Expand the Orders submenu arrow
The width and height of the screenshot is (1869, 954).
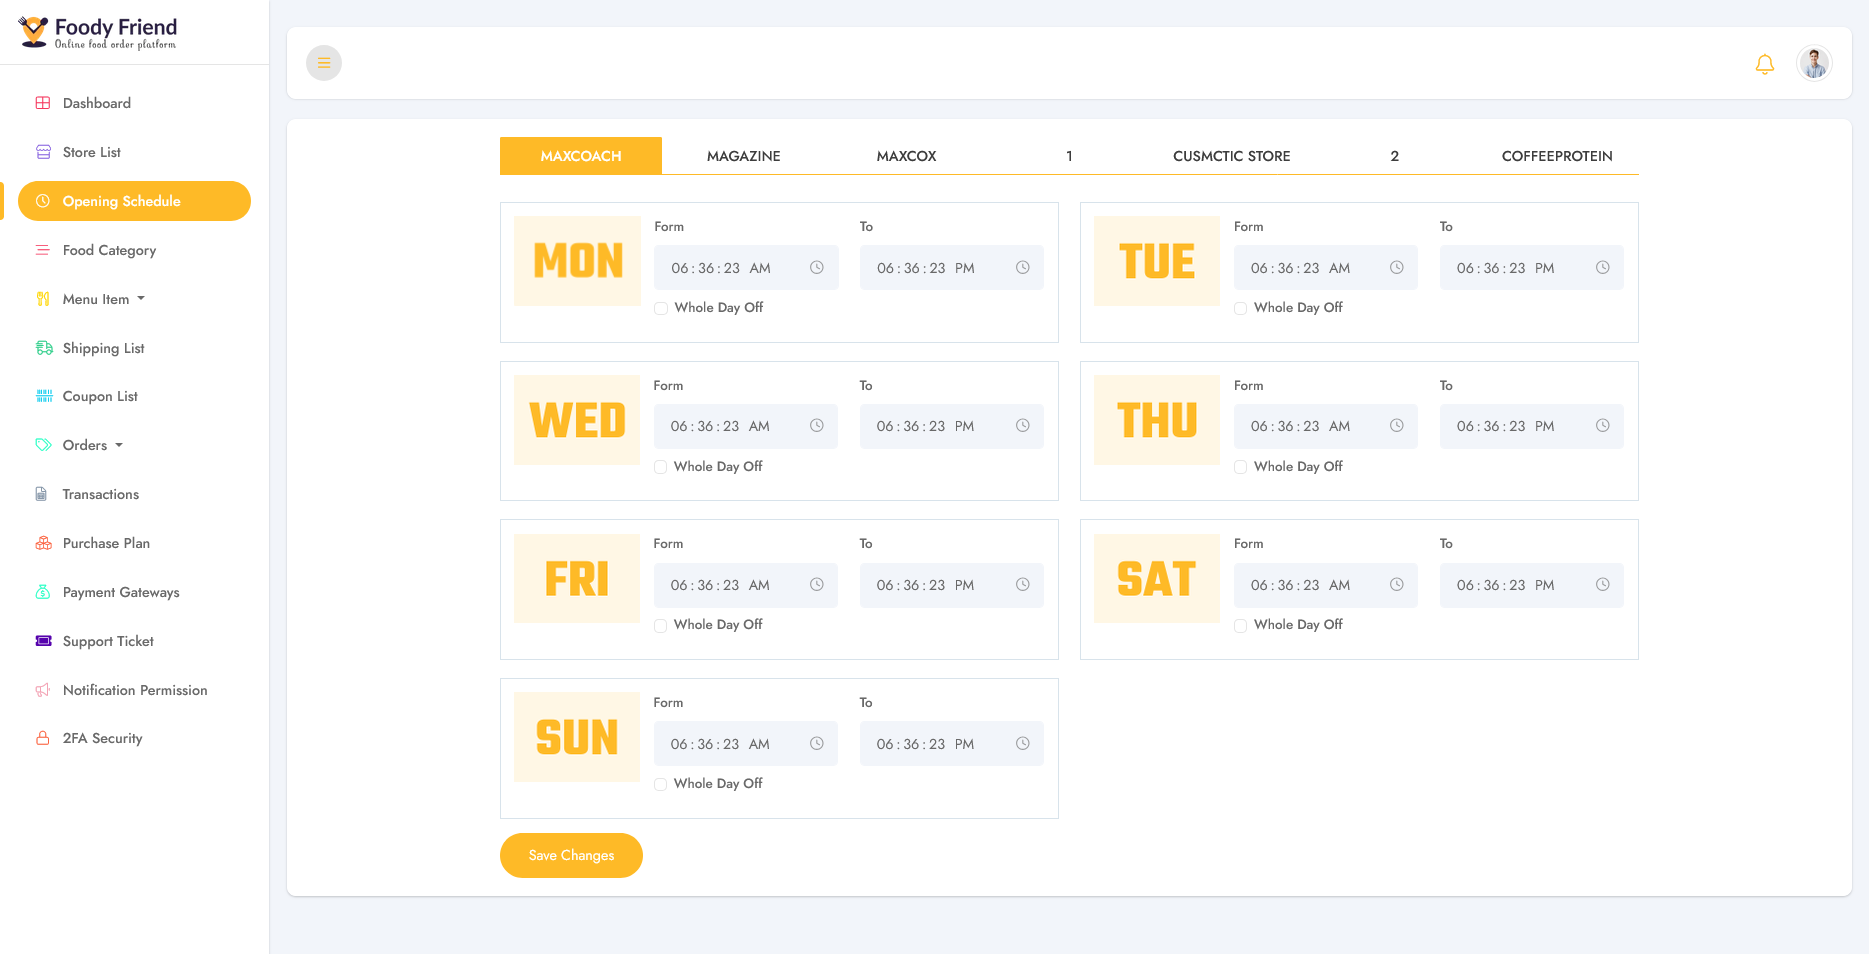coord(119,445)
